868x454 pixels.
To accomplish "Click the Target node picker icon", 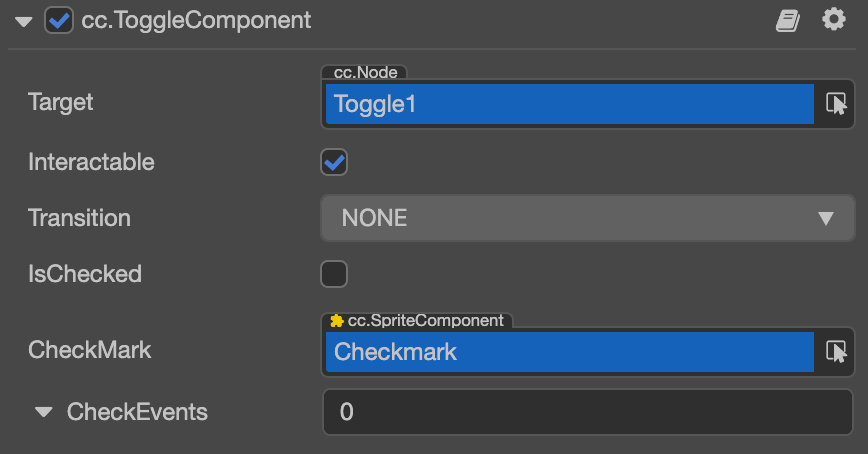I will point(836,103).
